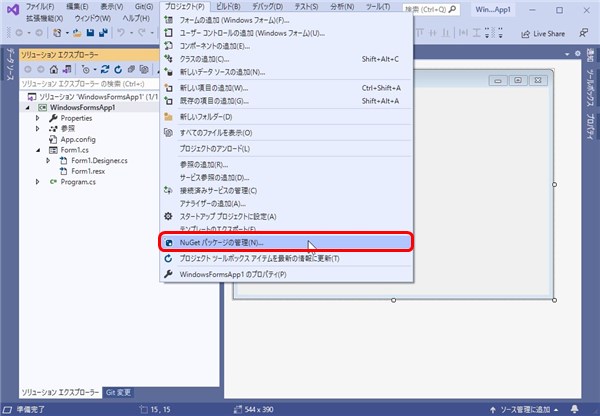Viewport: 600px width, 416px height.
Task: Expand the Form1.Designer.cs node
Action: (48, 160)
